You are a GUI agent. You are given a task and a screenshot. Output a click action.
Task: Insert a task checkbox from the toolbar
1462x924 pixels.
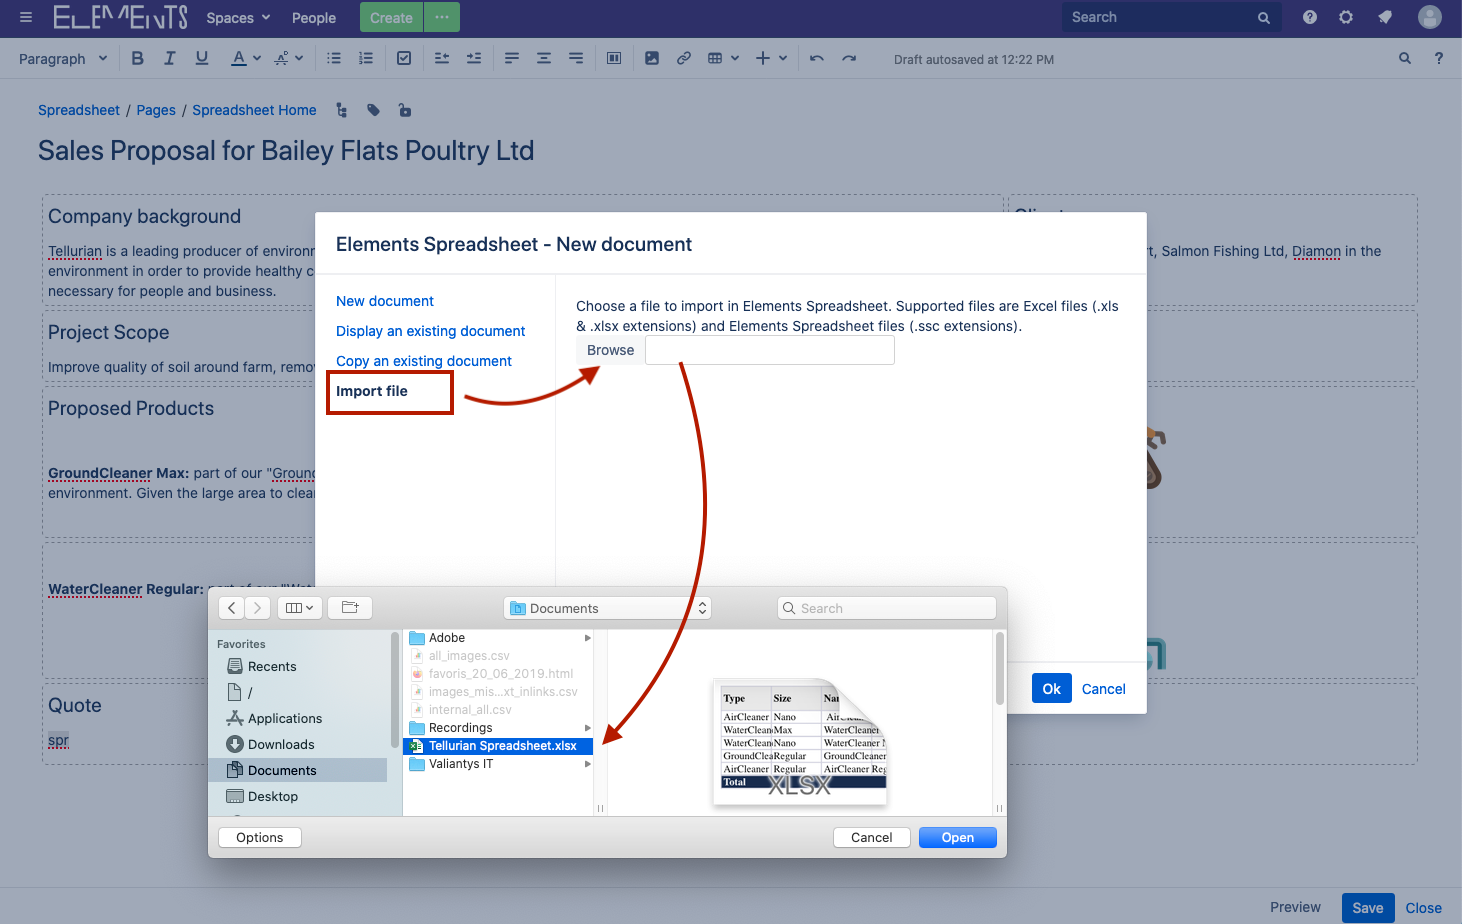pos(404,58)
